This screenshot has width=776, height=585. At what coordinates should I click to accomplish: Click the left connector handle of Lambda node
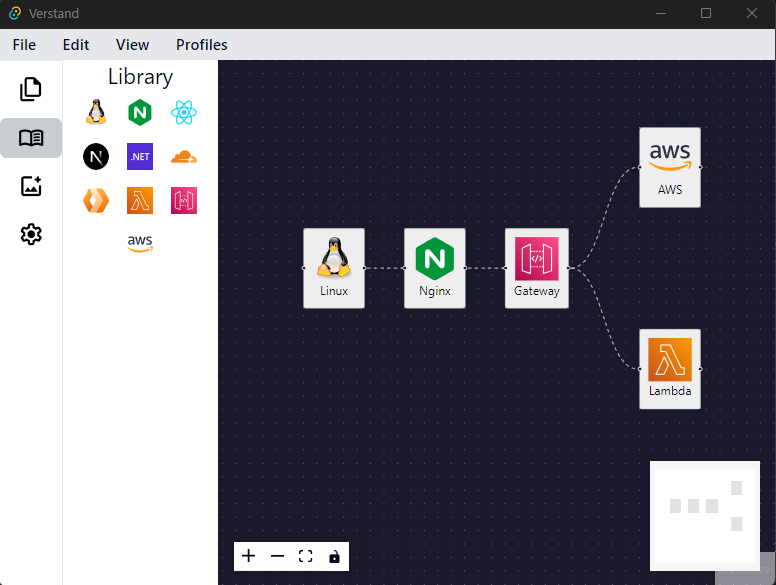(639, 369)
